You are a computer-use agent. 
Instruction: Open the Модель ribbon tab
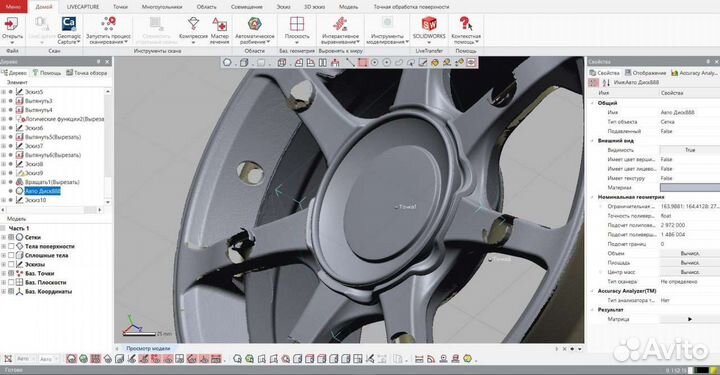click(349, 7)
